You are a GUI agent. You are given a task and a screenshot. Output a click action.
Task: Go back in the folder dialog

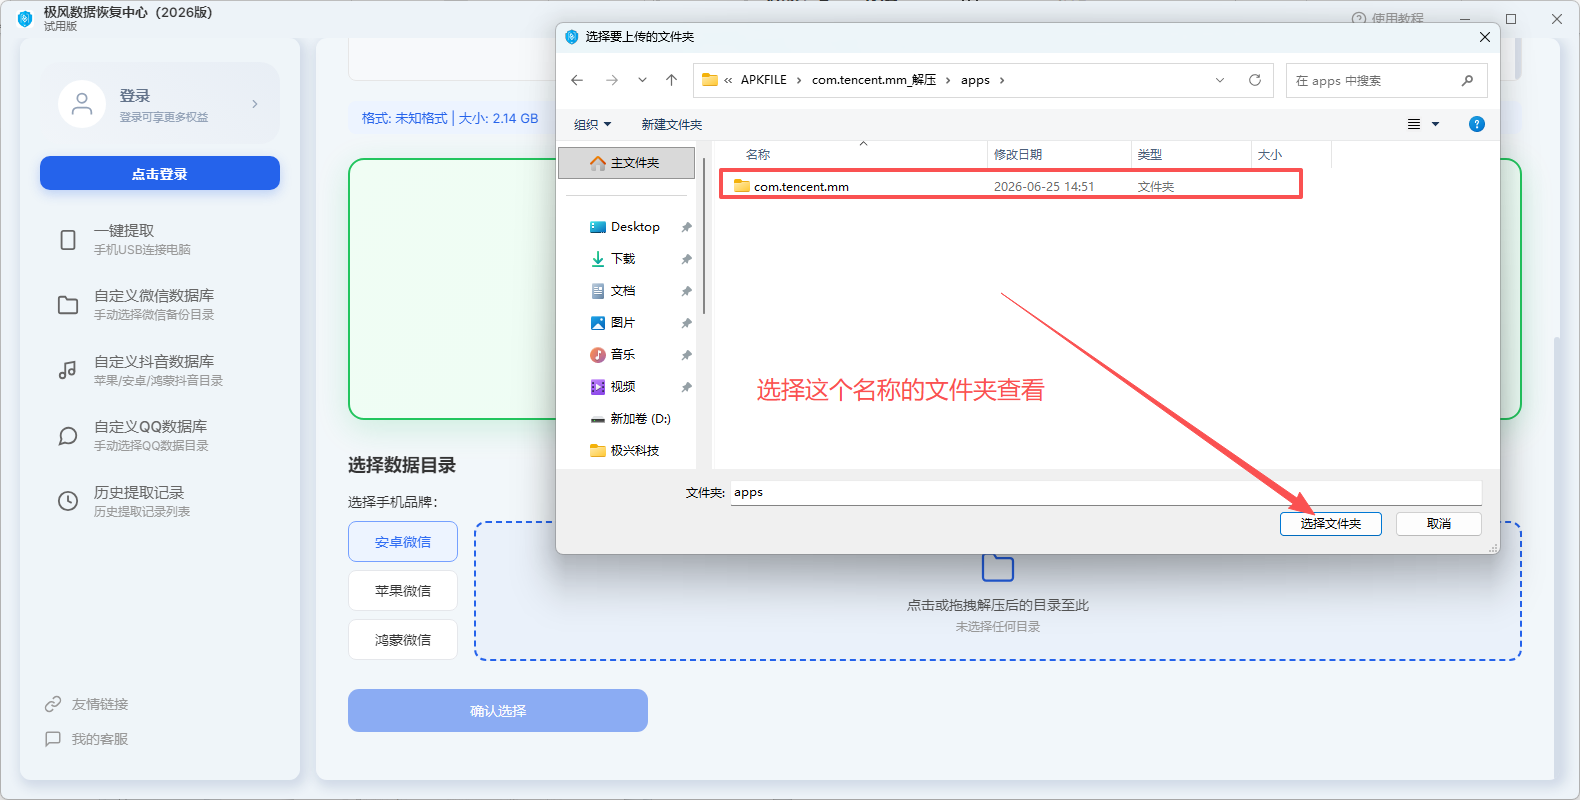[577, 80]
